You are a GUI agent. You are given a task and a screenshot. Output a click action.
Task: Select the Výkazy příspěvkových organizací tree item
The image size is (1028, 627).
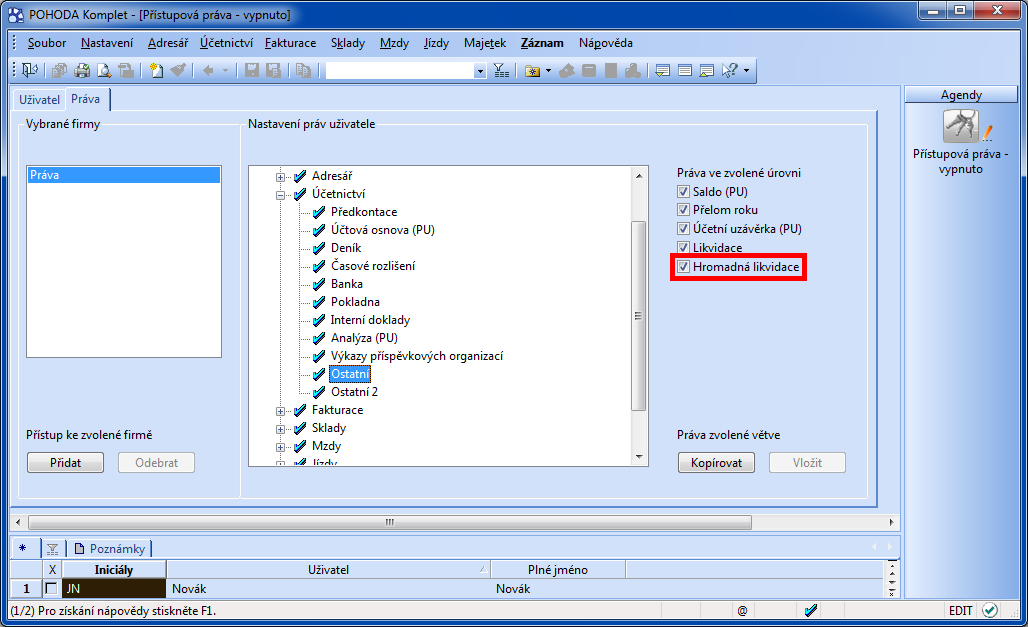click(417, 356)
